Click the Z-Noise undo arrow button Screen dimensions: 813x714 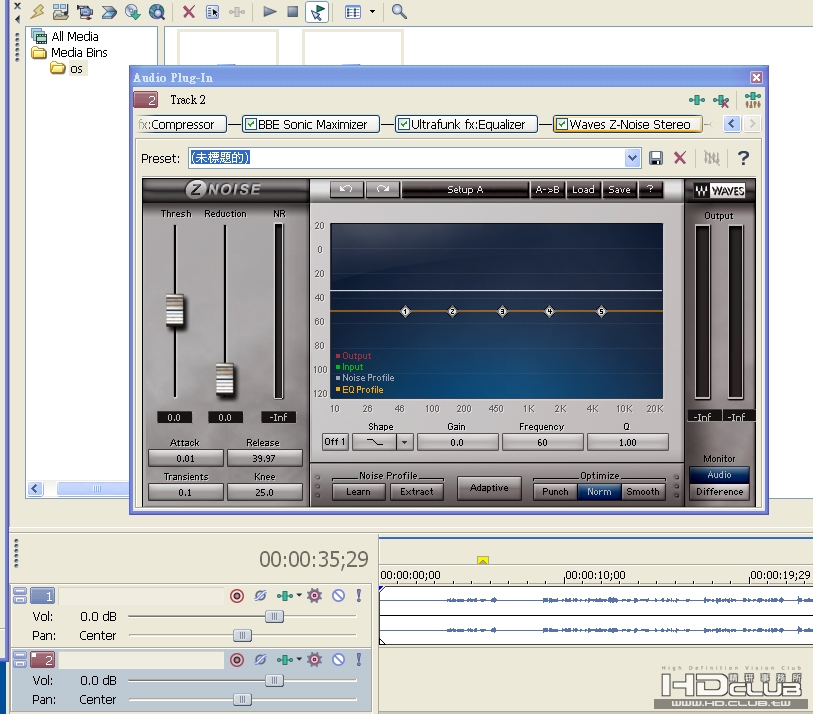(x=346, y=189)
